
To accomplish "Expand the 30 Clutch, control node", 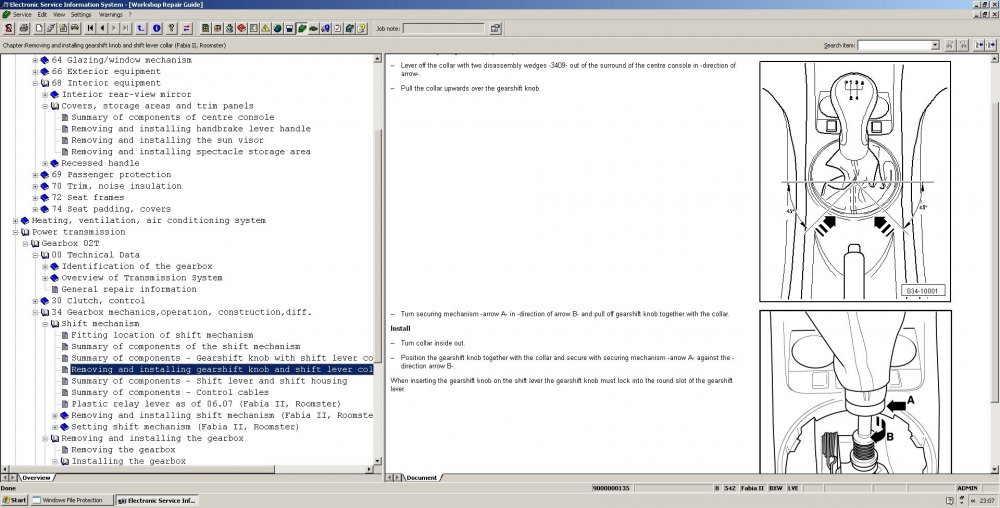I will tap(36, 301).
